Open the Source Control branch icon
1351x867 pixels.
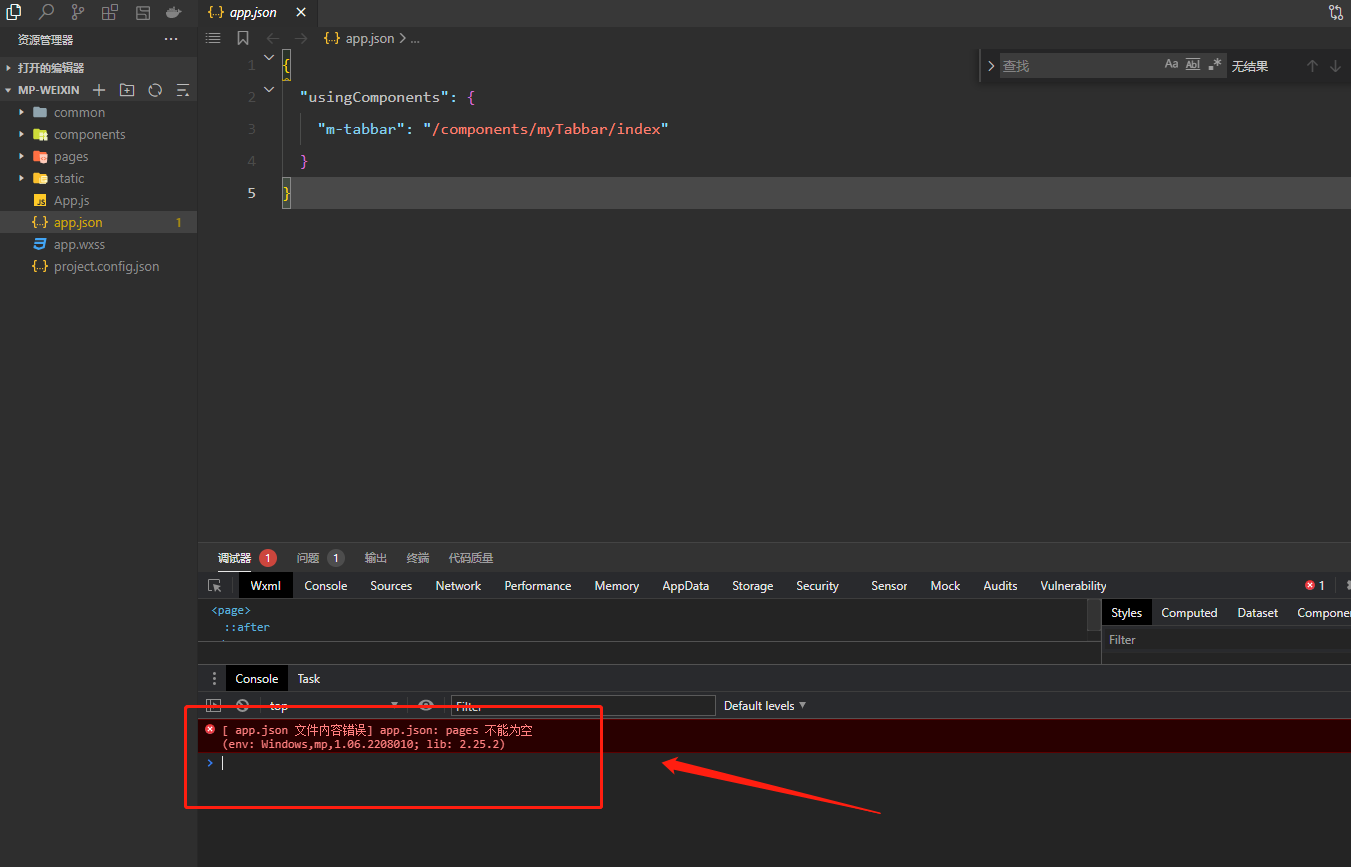pyautogui.click(x=78, y=12)
